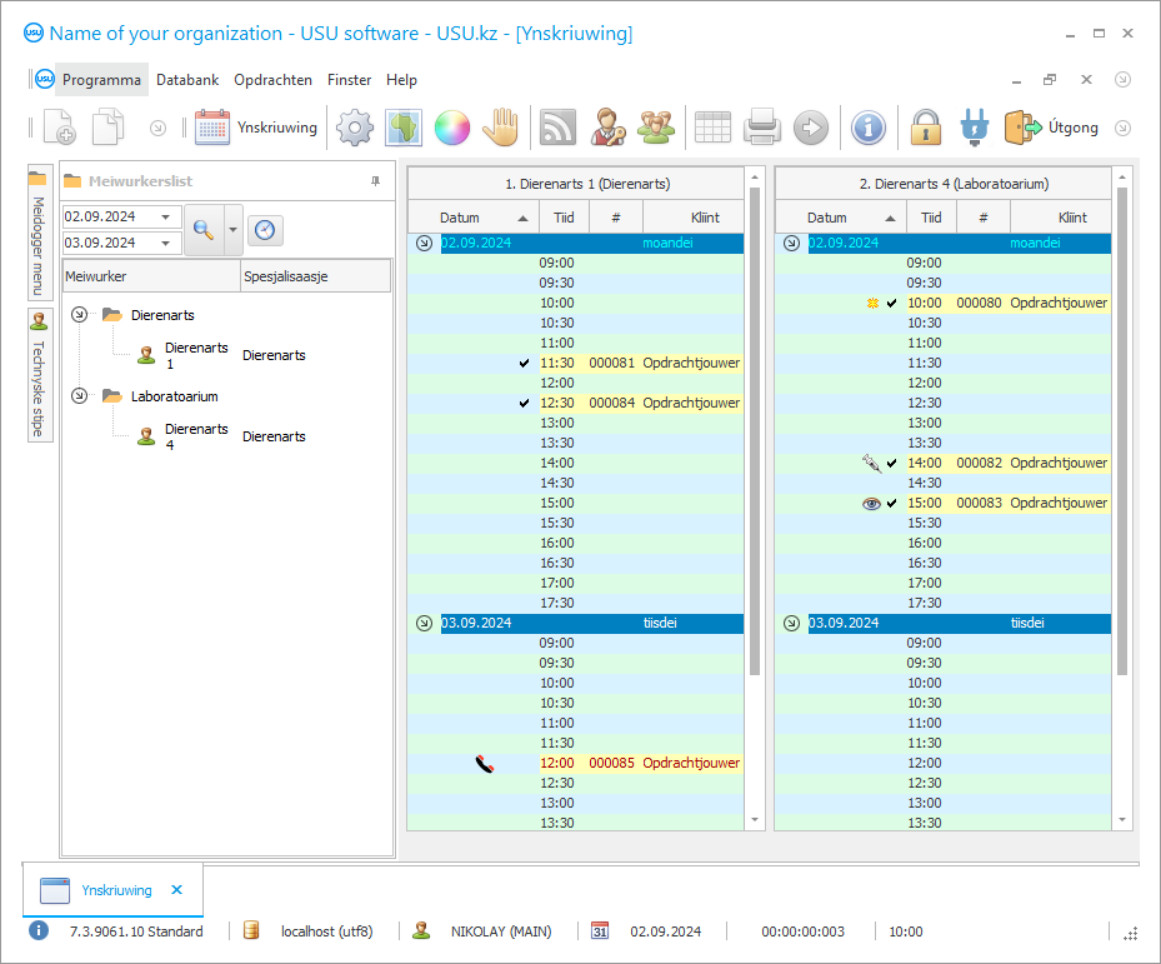Click the blue info toolbar icon
The height and width of the screenshot is (964, 1161).
[x=868, y=128]
